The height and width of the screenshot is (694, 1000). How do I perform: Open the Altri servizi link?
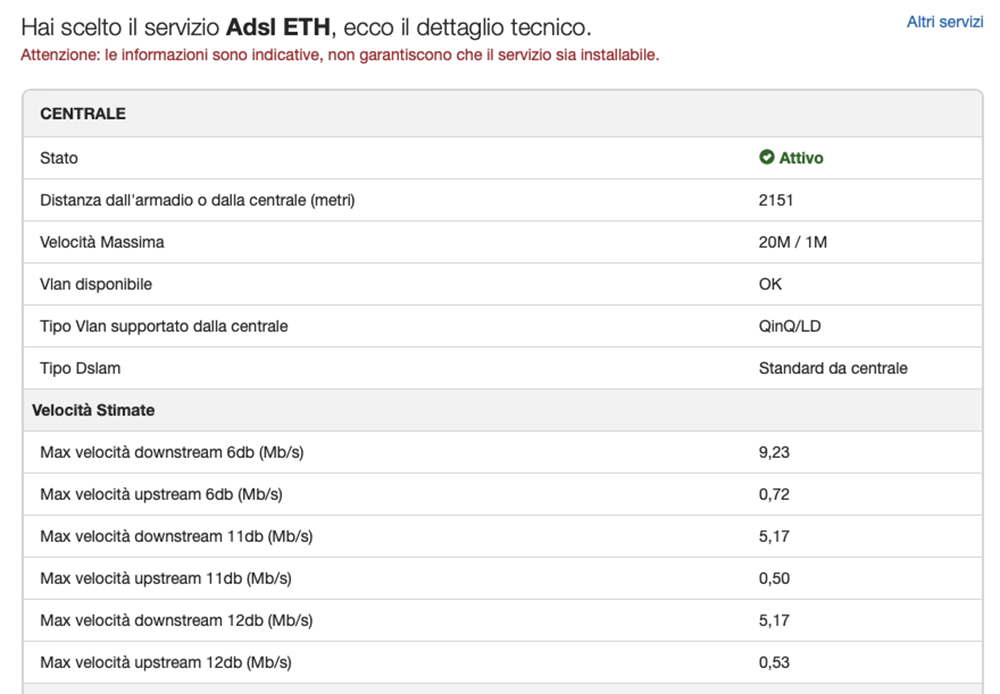pyautogui.click(x=945, y=22)
